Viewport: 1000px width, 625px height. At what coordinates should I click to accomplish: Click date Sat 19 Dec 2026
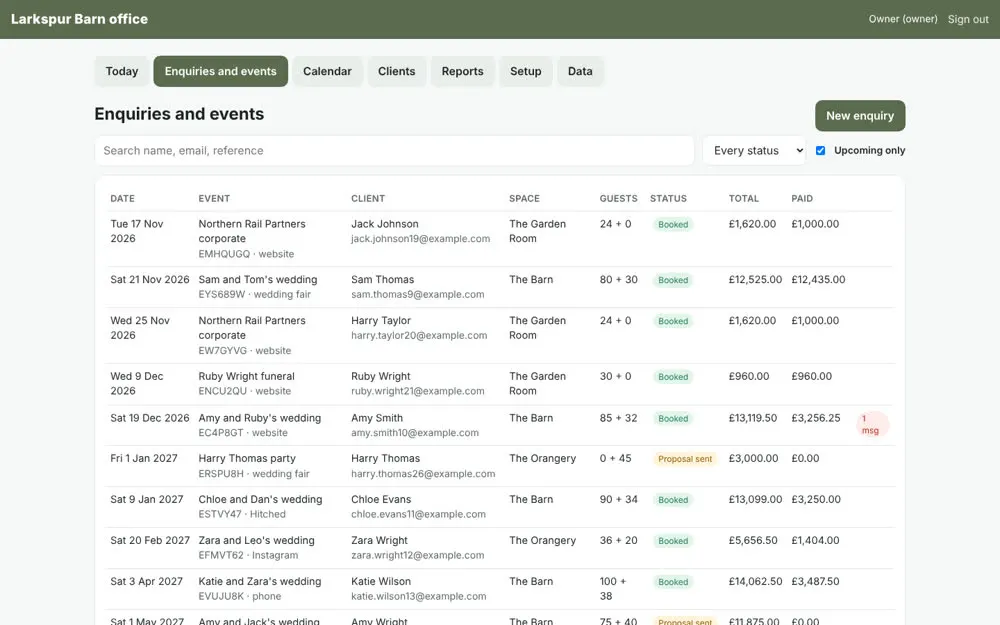150,418
